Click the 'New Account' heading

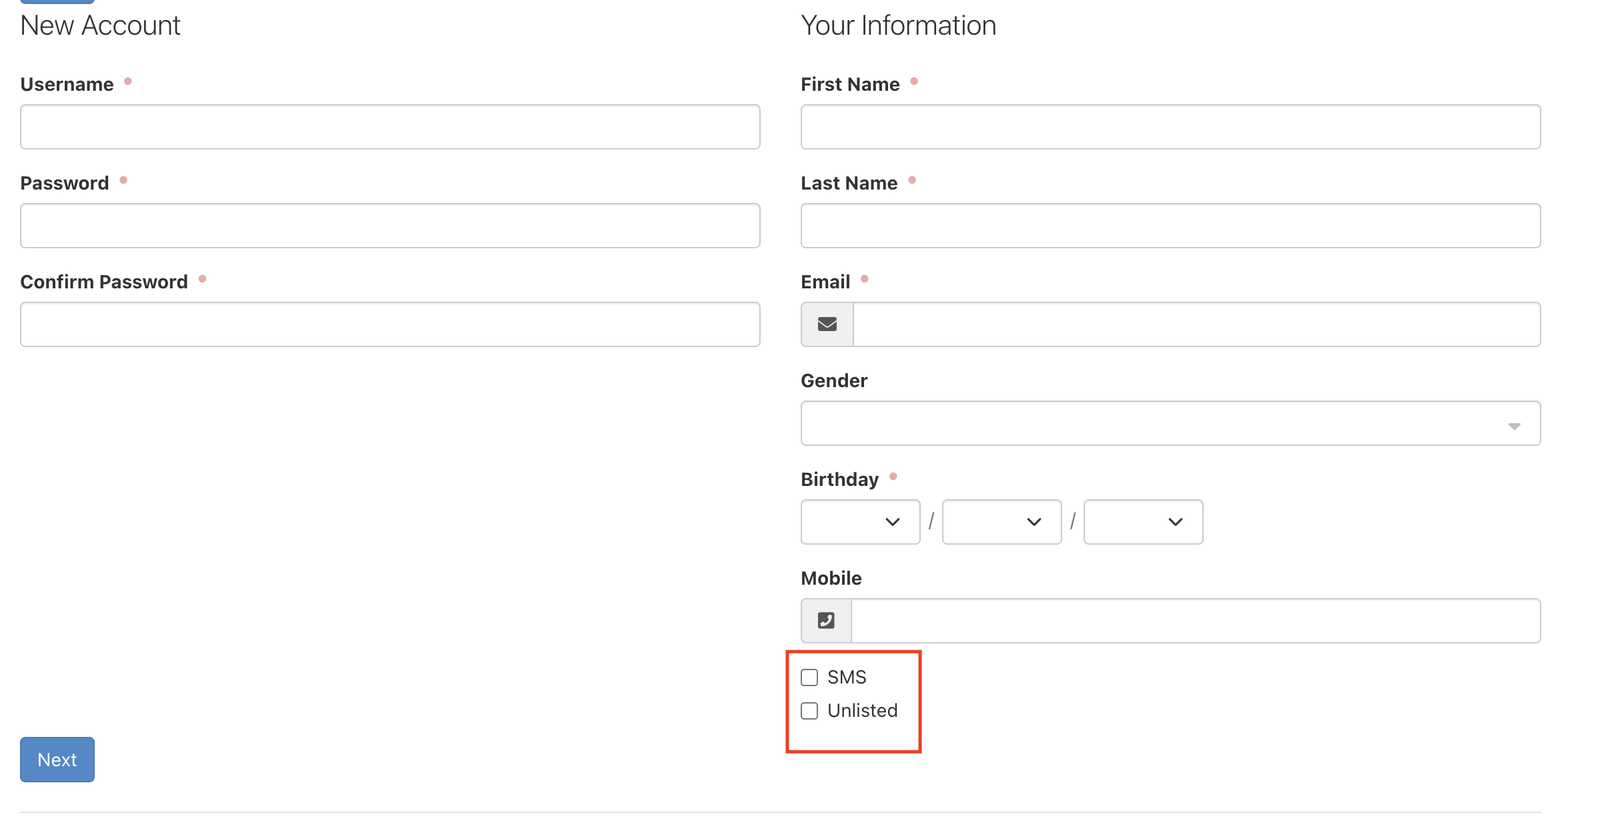(x=100, y=25)
